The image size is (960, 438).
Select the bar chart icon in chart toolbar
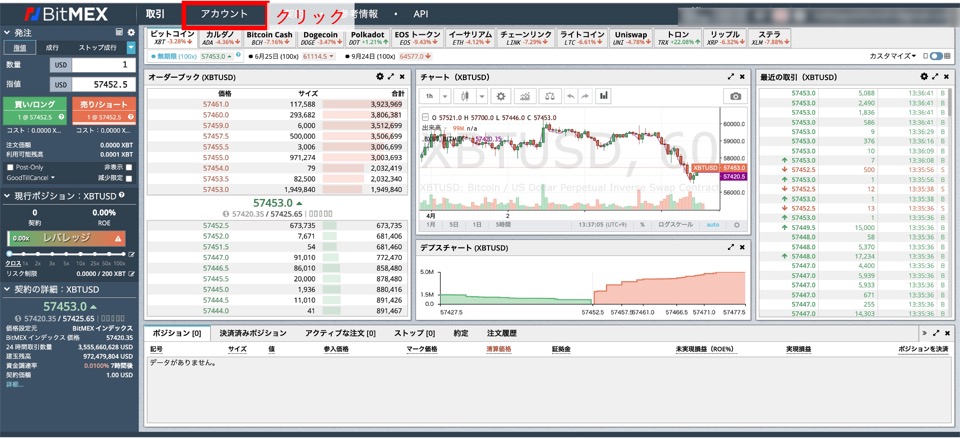click(x=604, y=96)
